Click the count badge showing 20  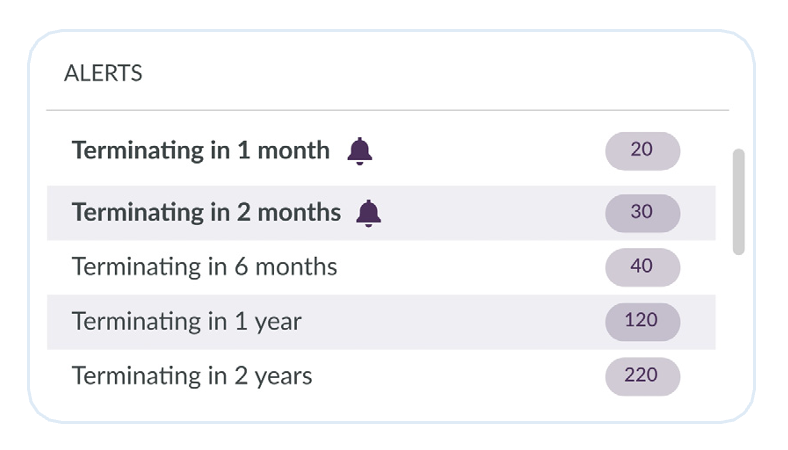[x=642, y=151]
